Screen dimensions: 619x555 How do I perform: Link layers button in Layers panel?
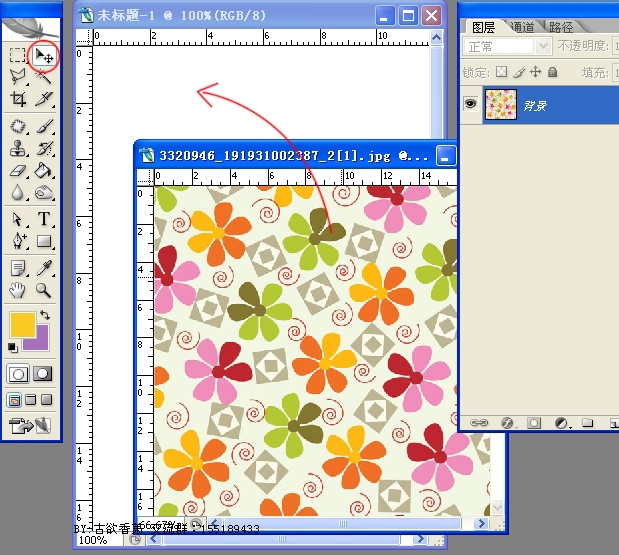pyautogui.click(x=479, y=423)
